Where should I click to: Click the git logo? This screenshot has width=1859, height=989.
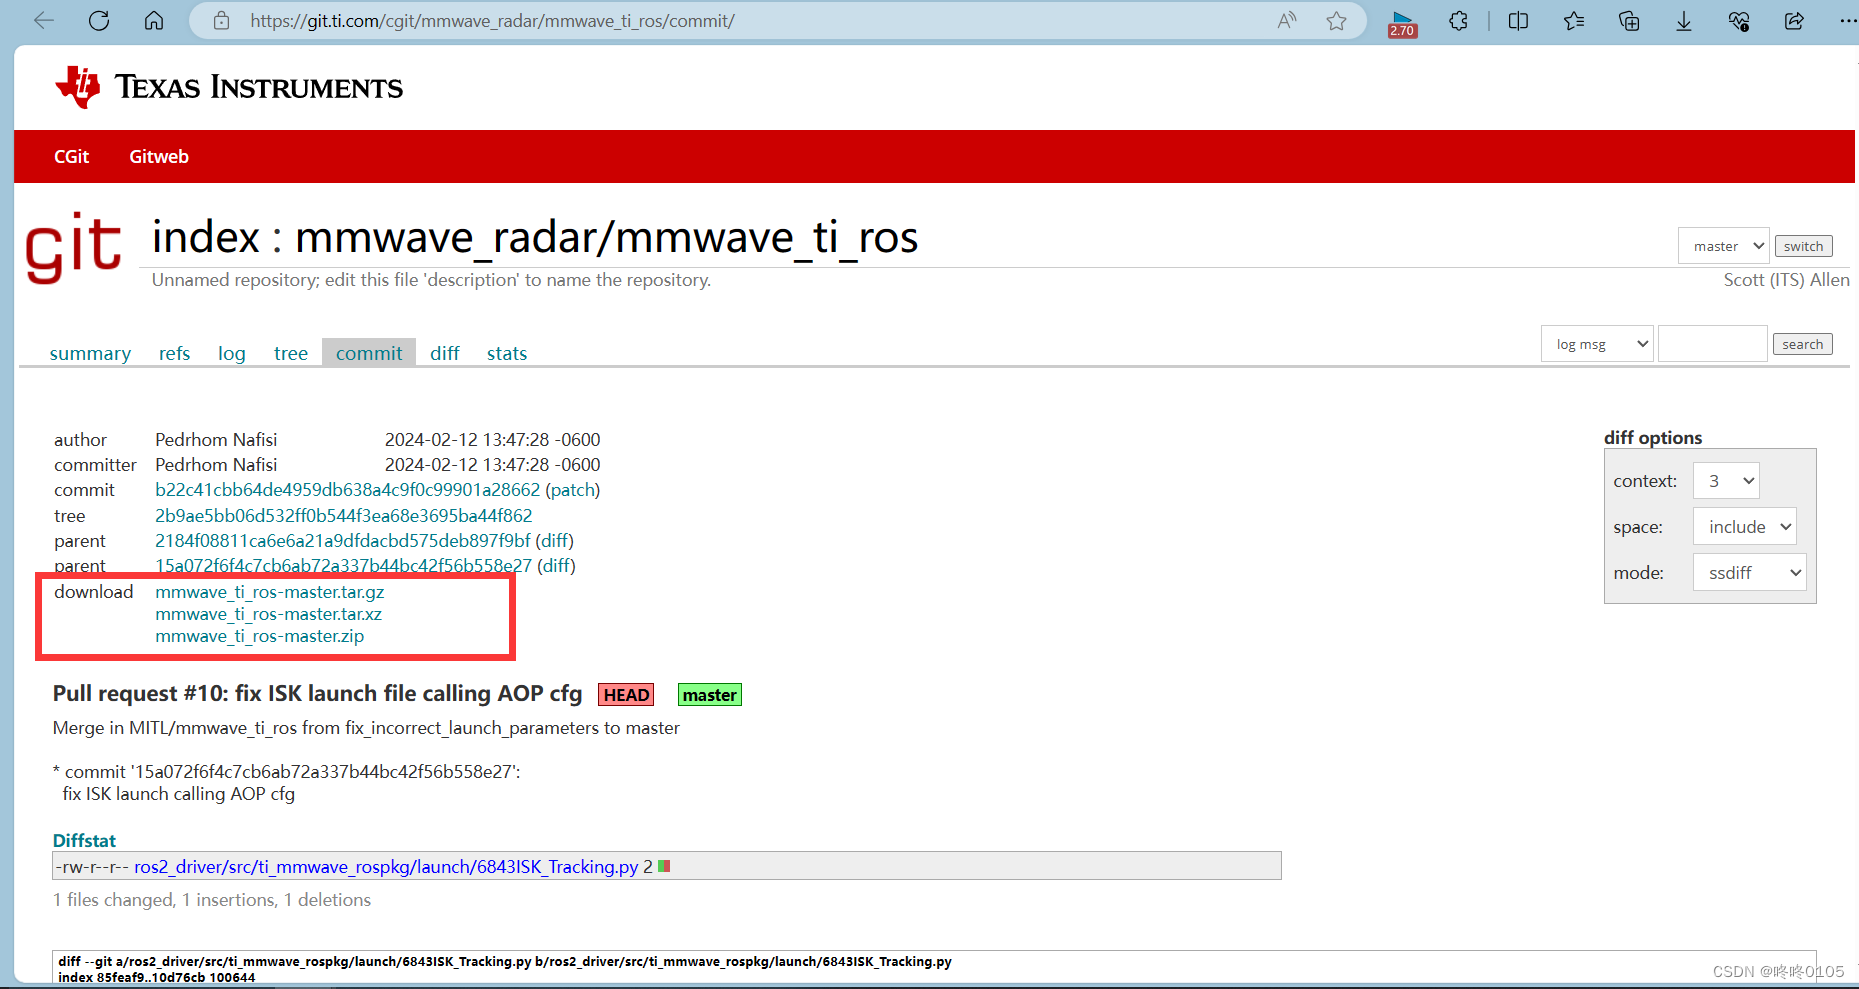73,248
